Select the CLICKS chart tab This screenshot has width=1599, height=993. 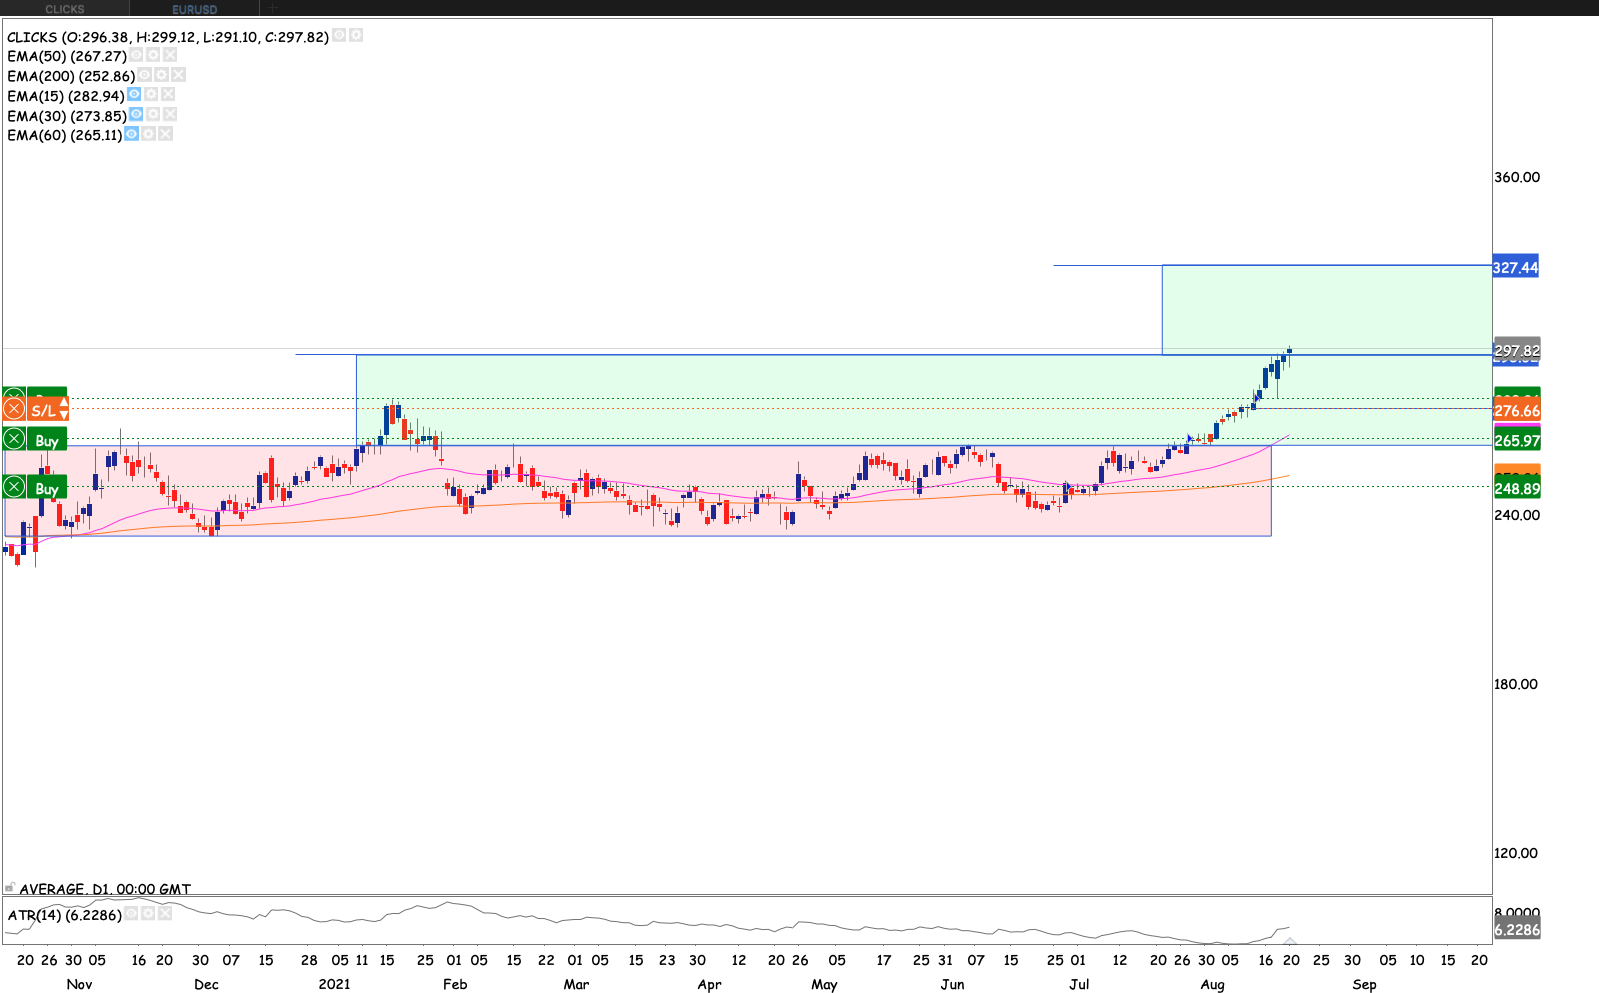coord(65,9)
